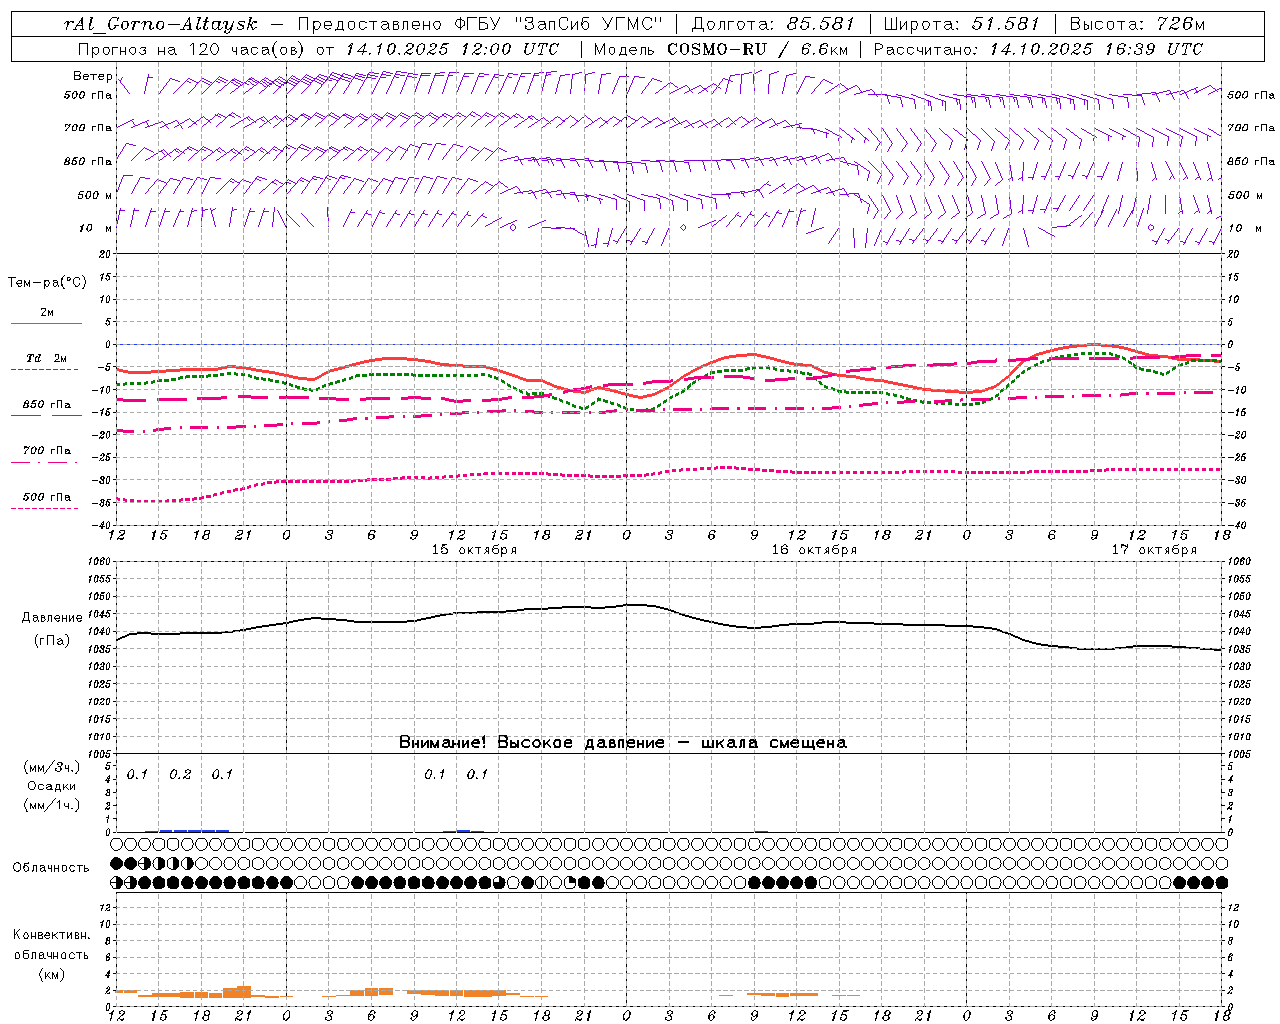Screen dimensions: 1280x1024
Task: Click the 'Облачность' cloud cover label
Action: coord(51,868)
